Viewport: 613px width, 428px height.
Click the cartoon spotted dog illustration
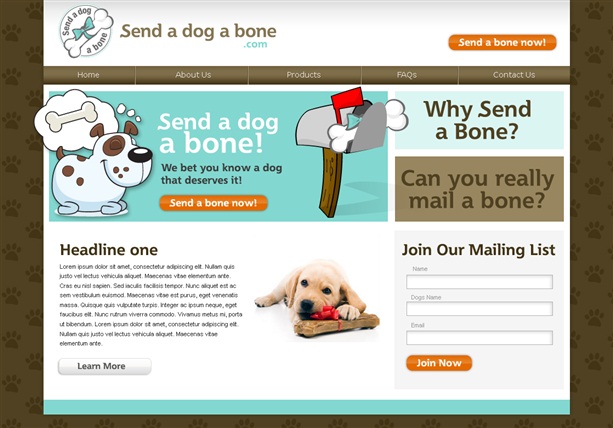(102, 168)
